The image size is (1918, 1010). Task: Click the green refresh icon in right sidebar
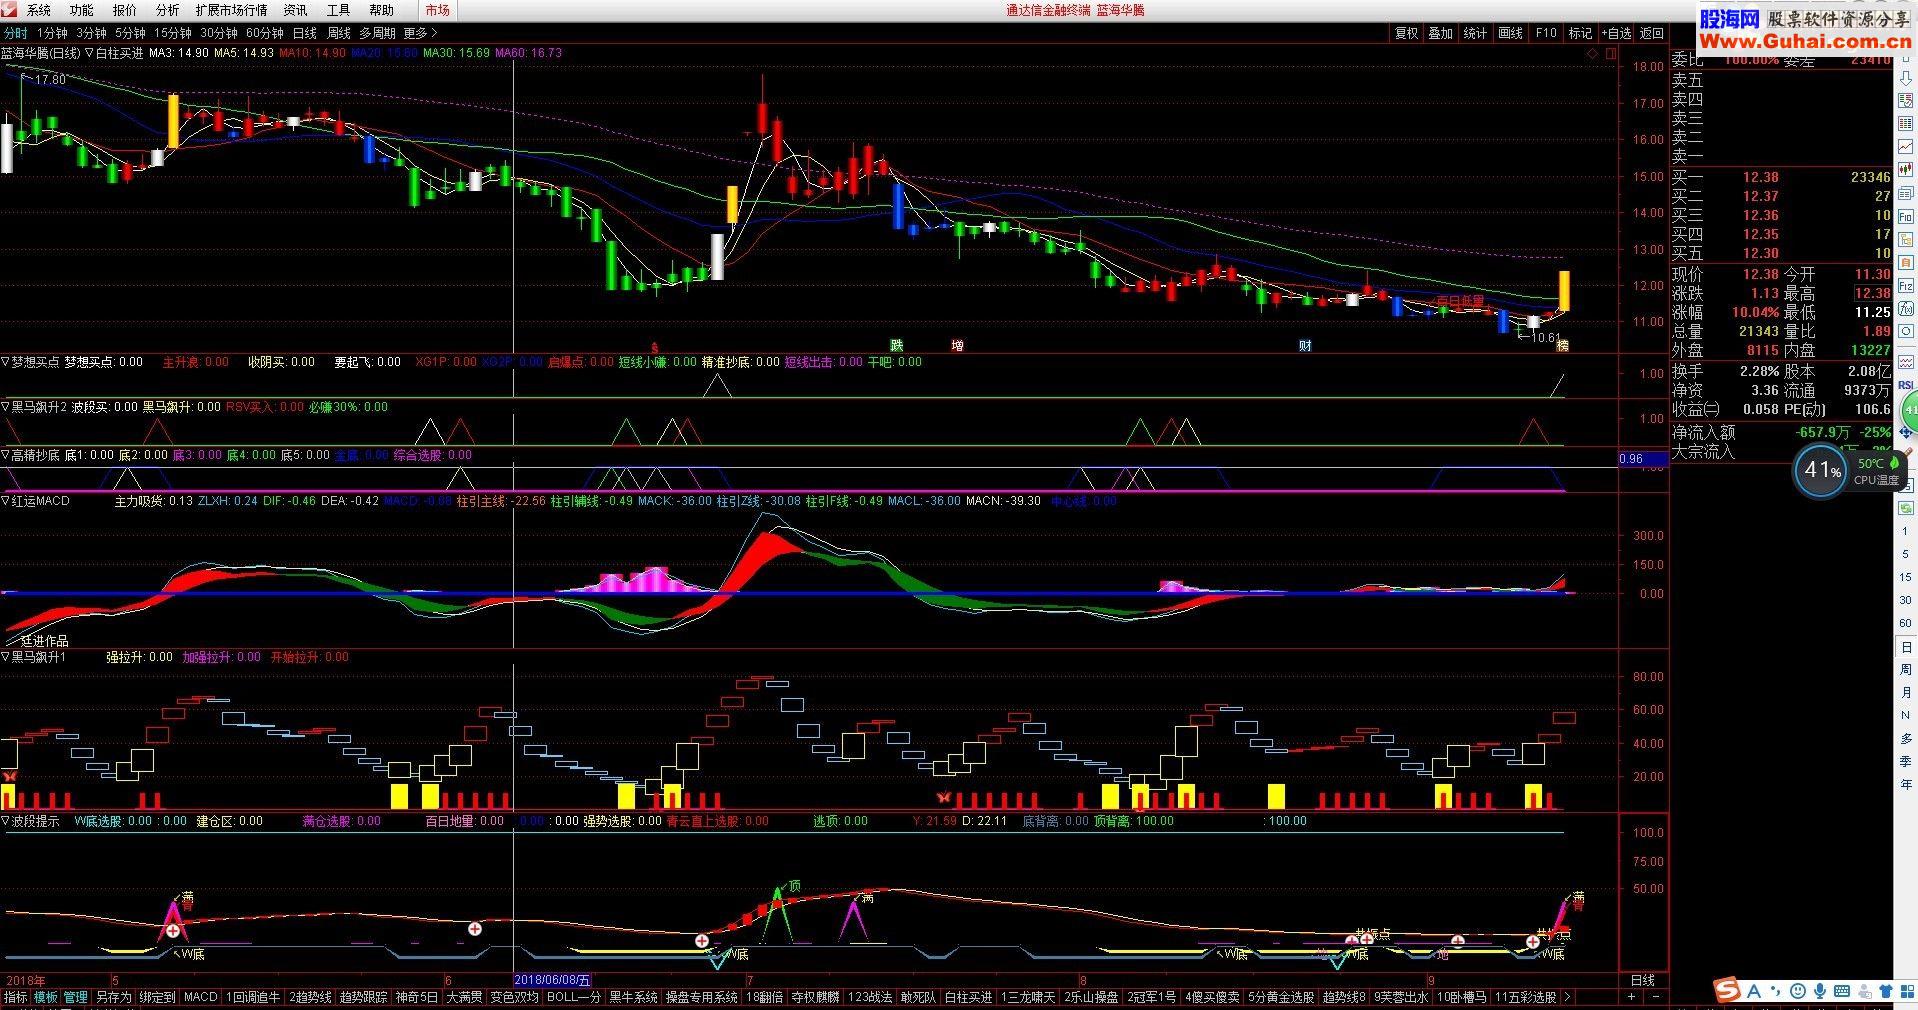pyautogui.click(x=1906, y=507)
